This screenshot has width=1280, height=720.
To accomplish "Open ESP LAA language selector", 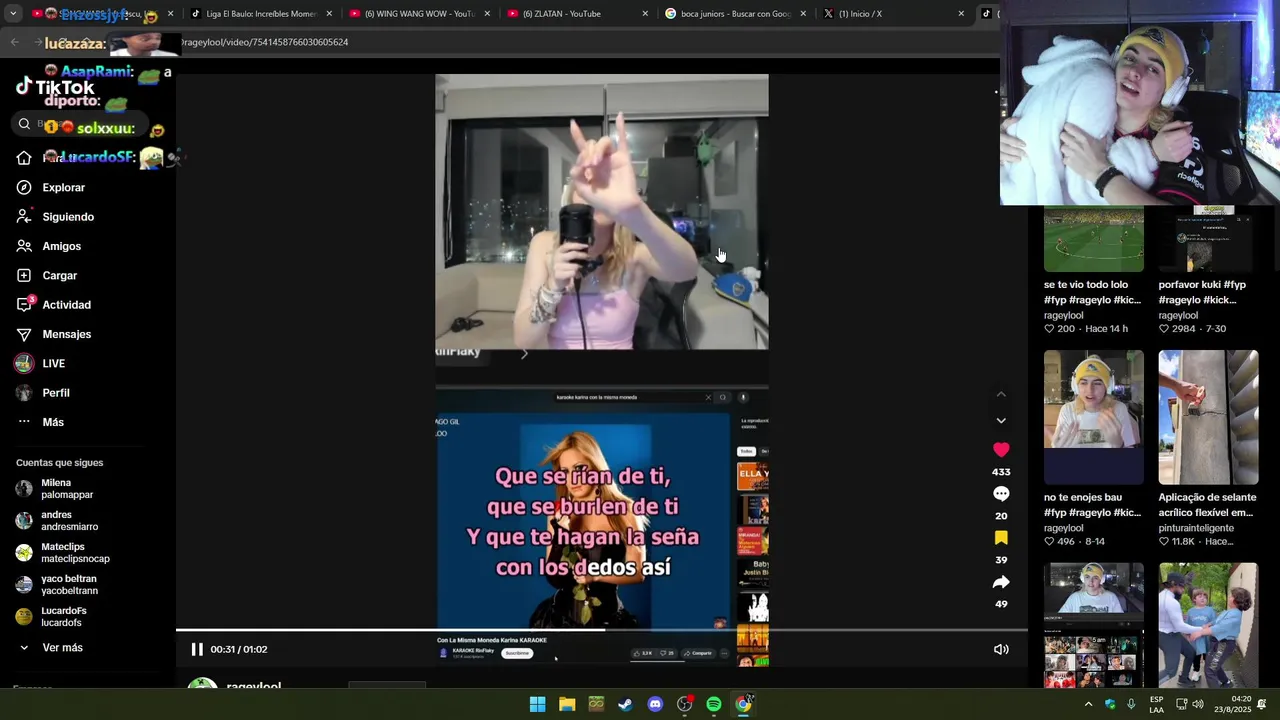I will (x=1156, y=704).
